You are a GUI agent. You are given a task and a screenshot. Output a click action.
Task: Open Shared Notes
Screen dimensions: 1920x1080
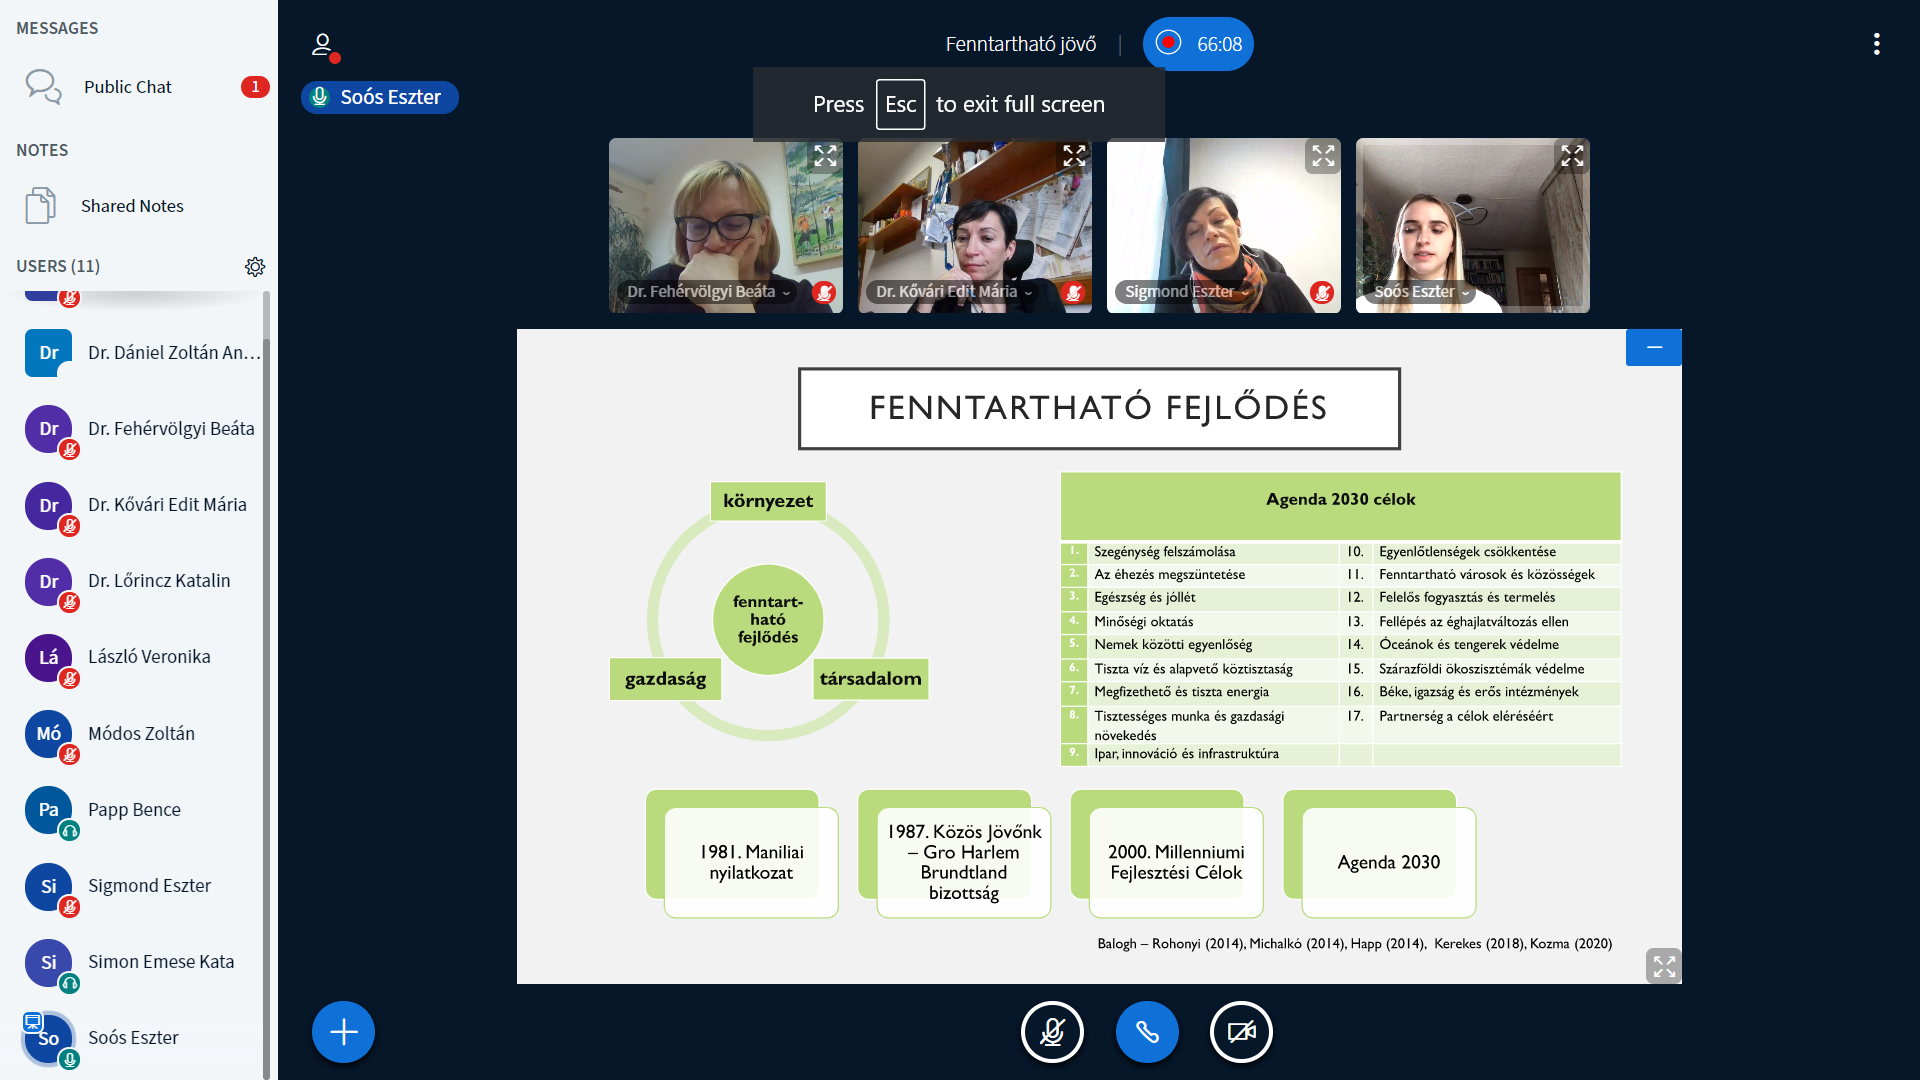tap(132, 206)
